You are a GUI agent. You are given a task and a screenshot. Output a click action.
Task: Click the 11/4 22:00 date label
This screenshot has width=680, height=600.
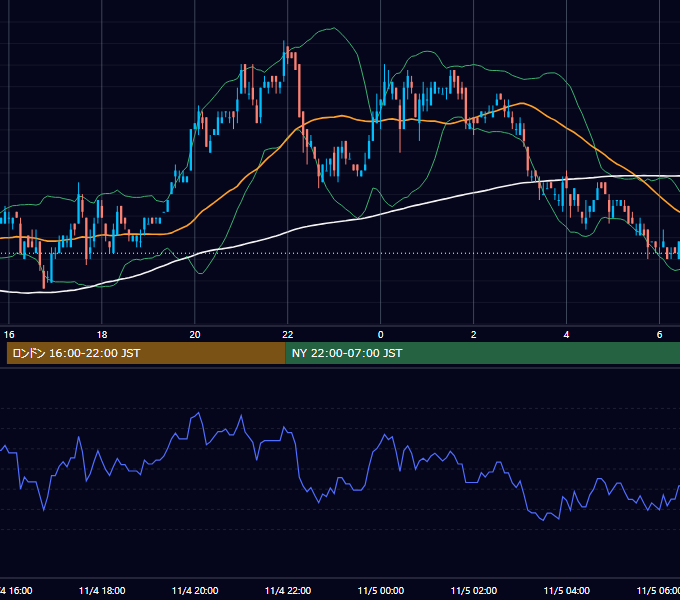pos(288,590)
